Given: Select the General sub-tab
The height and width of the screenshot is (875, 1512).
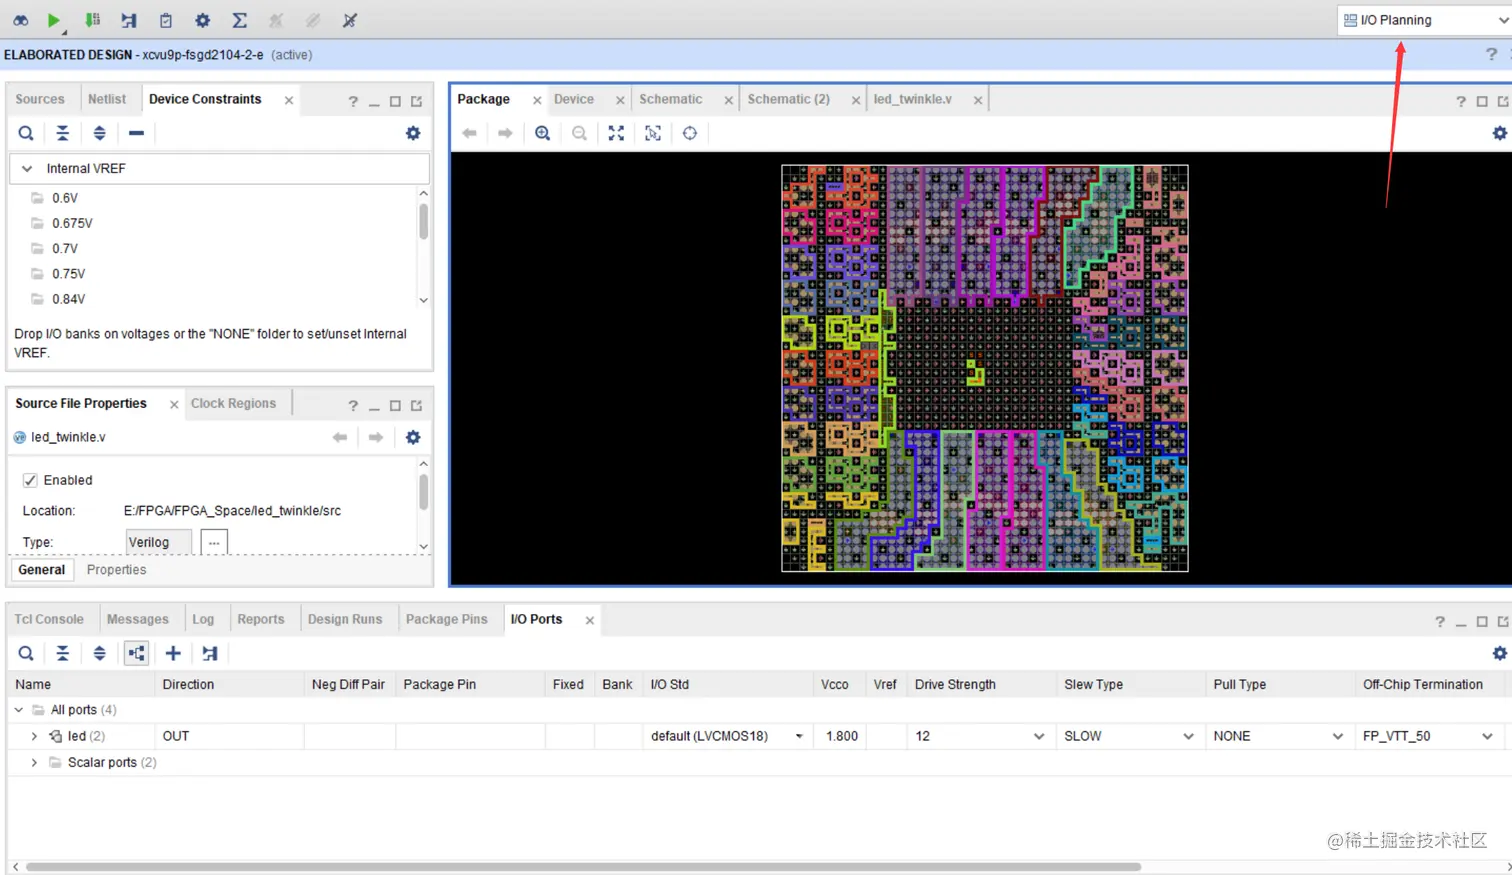Looking at the screenshot, I should 42,570.
